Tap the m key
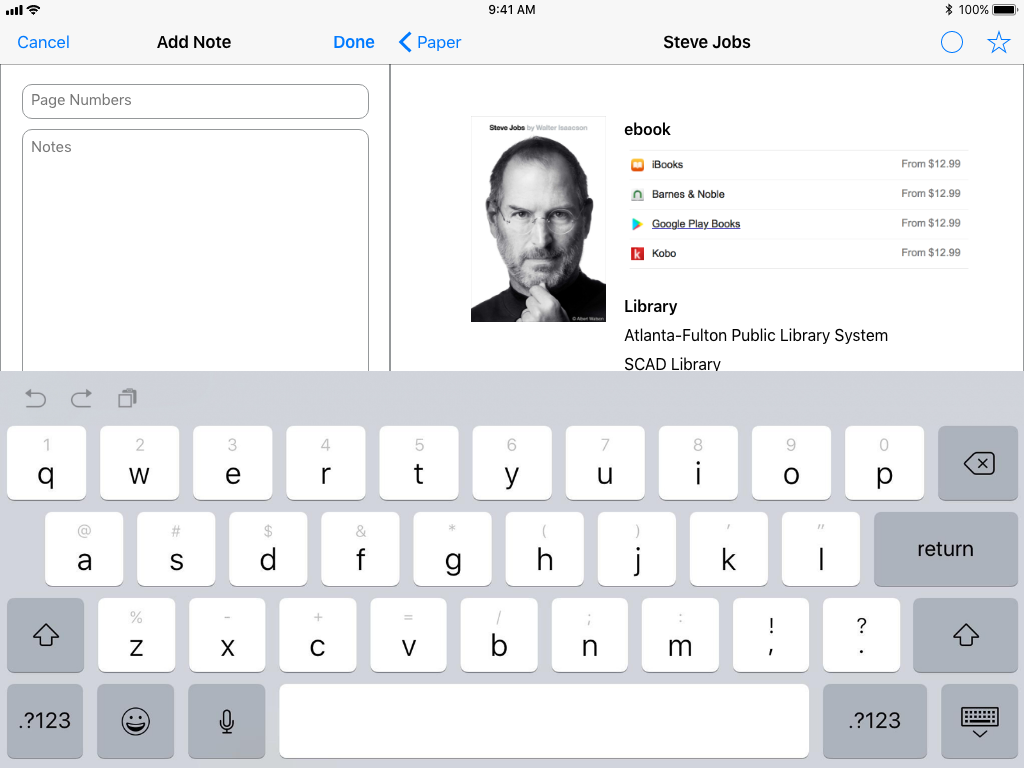Viewport: 1024px width, 768px height. (680, 635)
